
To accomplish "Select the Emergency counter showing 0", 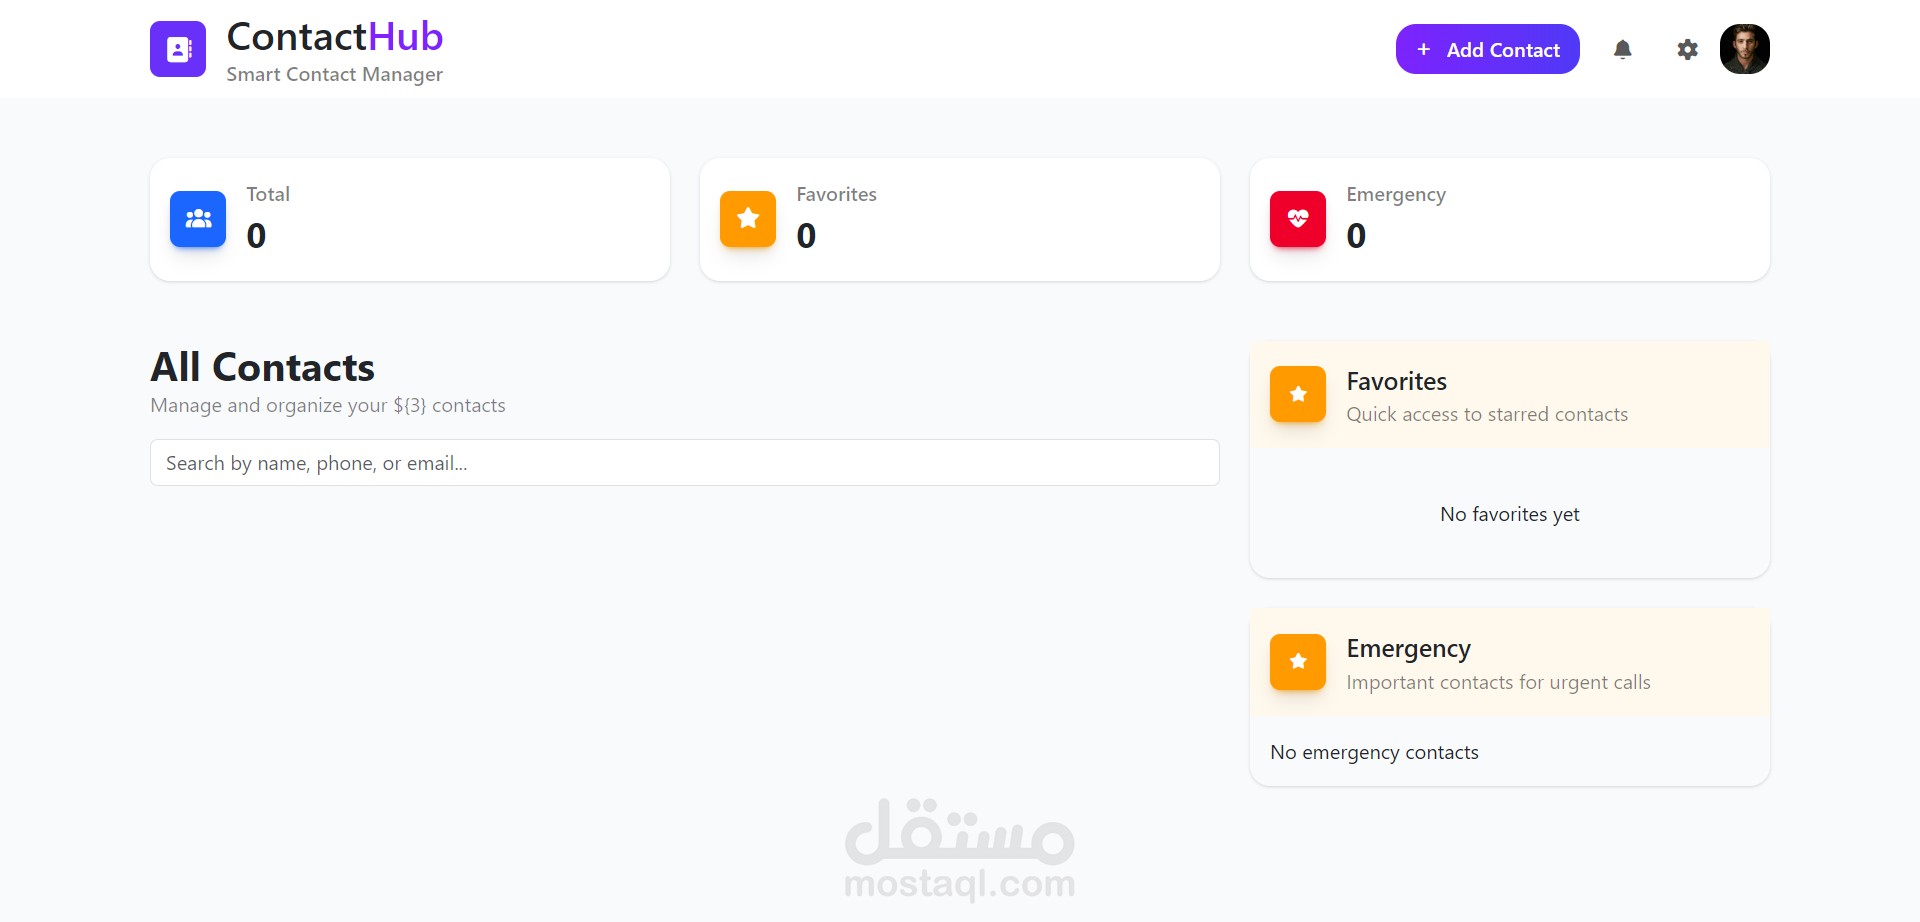I will point(1356,236).
